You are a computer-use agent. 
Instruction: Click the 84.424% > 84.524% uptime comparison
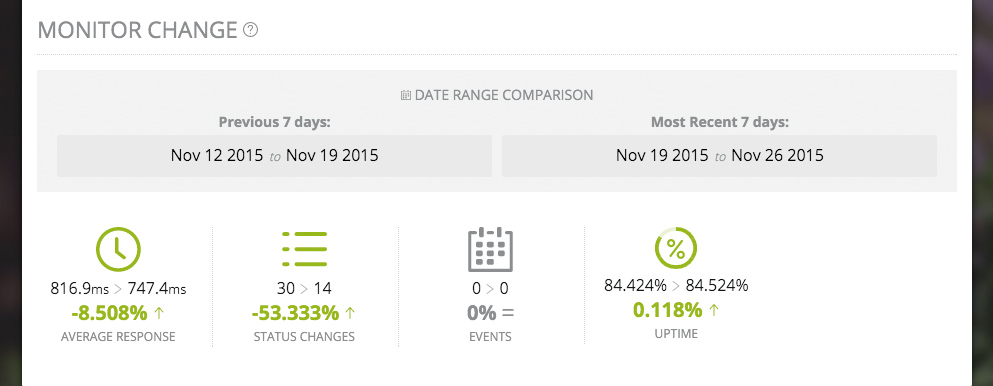676,286
